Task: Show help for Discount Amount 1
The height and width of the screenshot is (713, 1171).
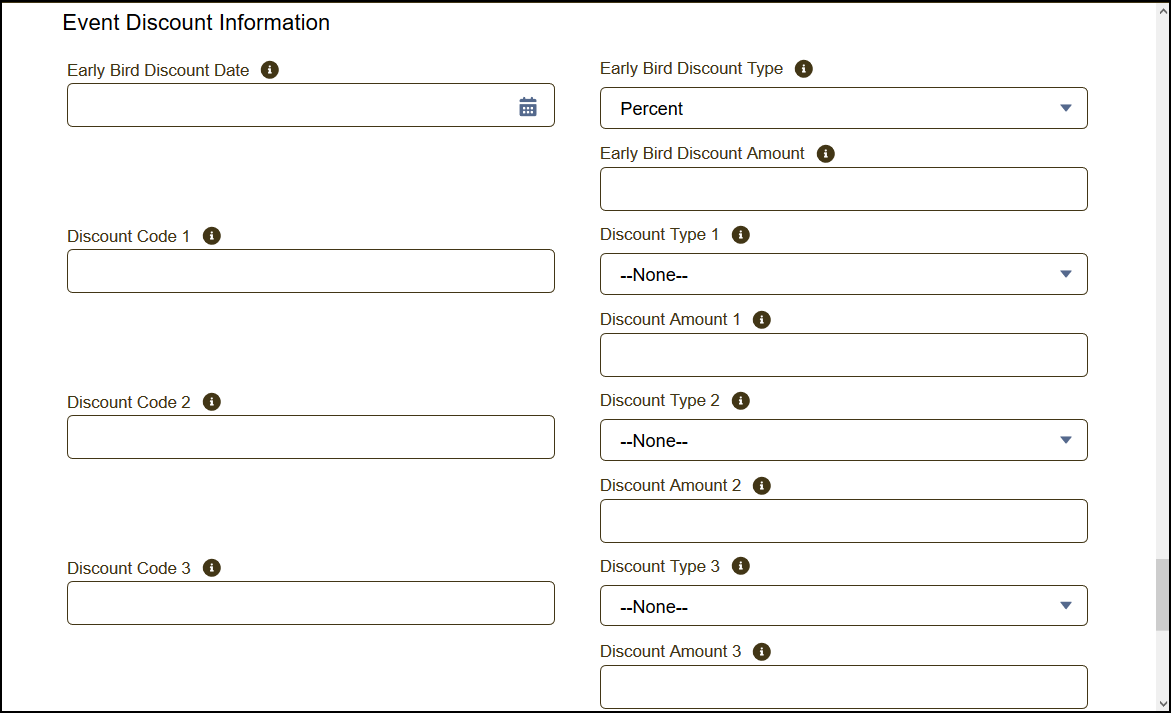Action: tap(761, 320)
